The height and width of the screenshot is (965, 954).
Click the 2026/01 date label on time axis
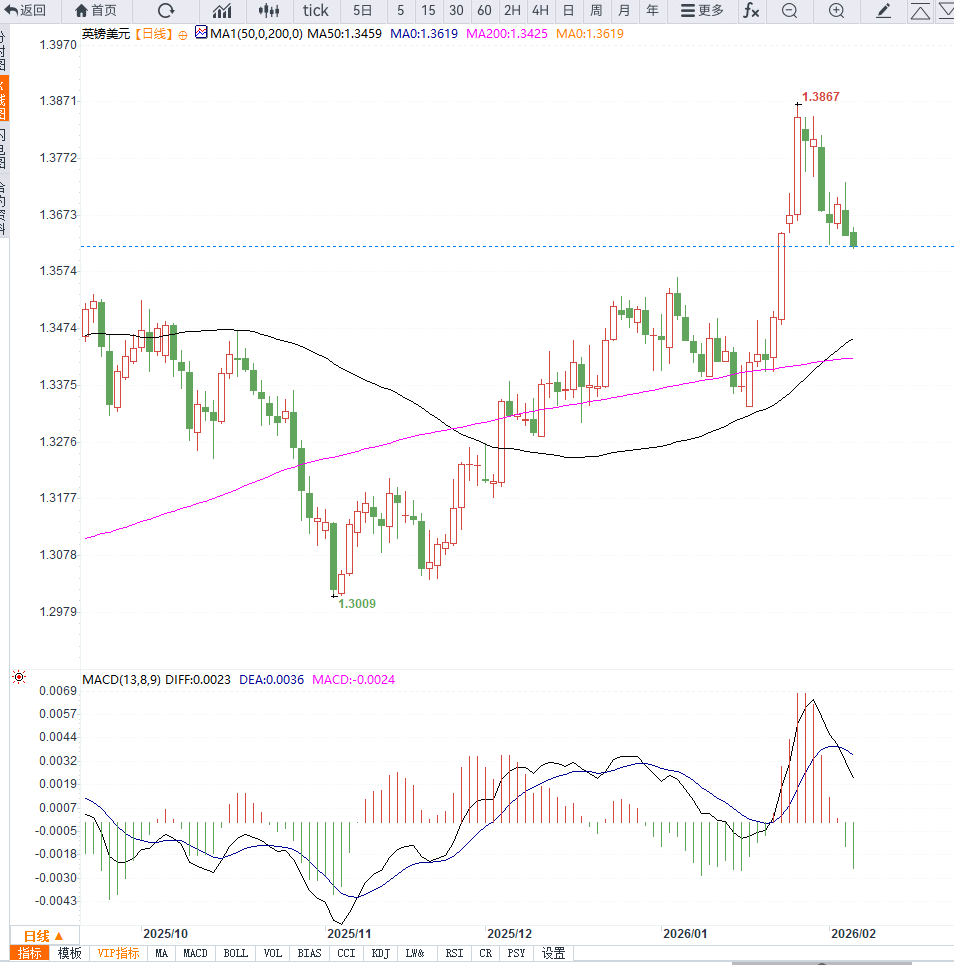click(685, 934)
